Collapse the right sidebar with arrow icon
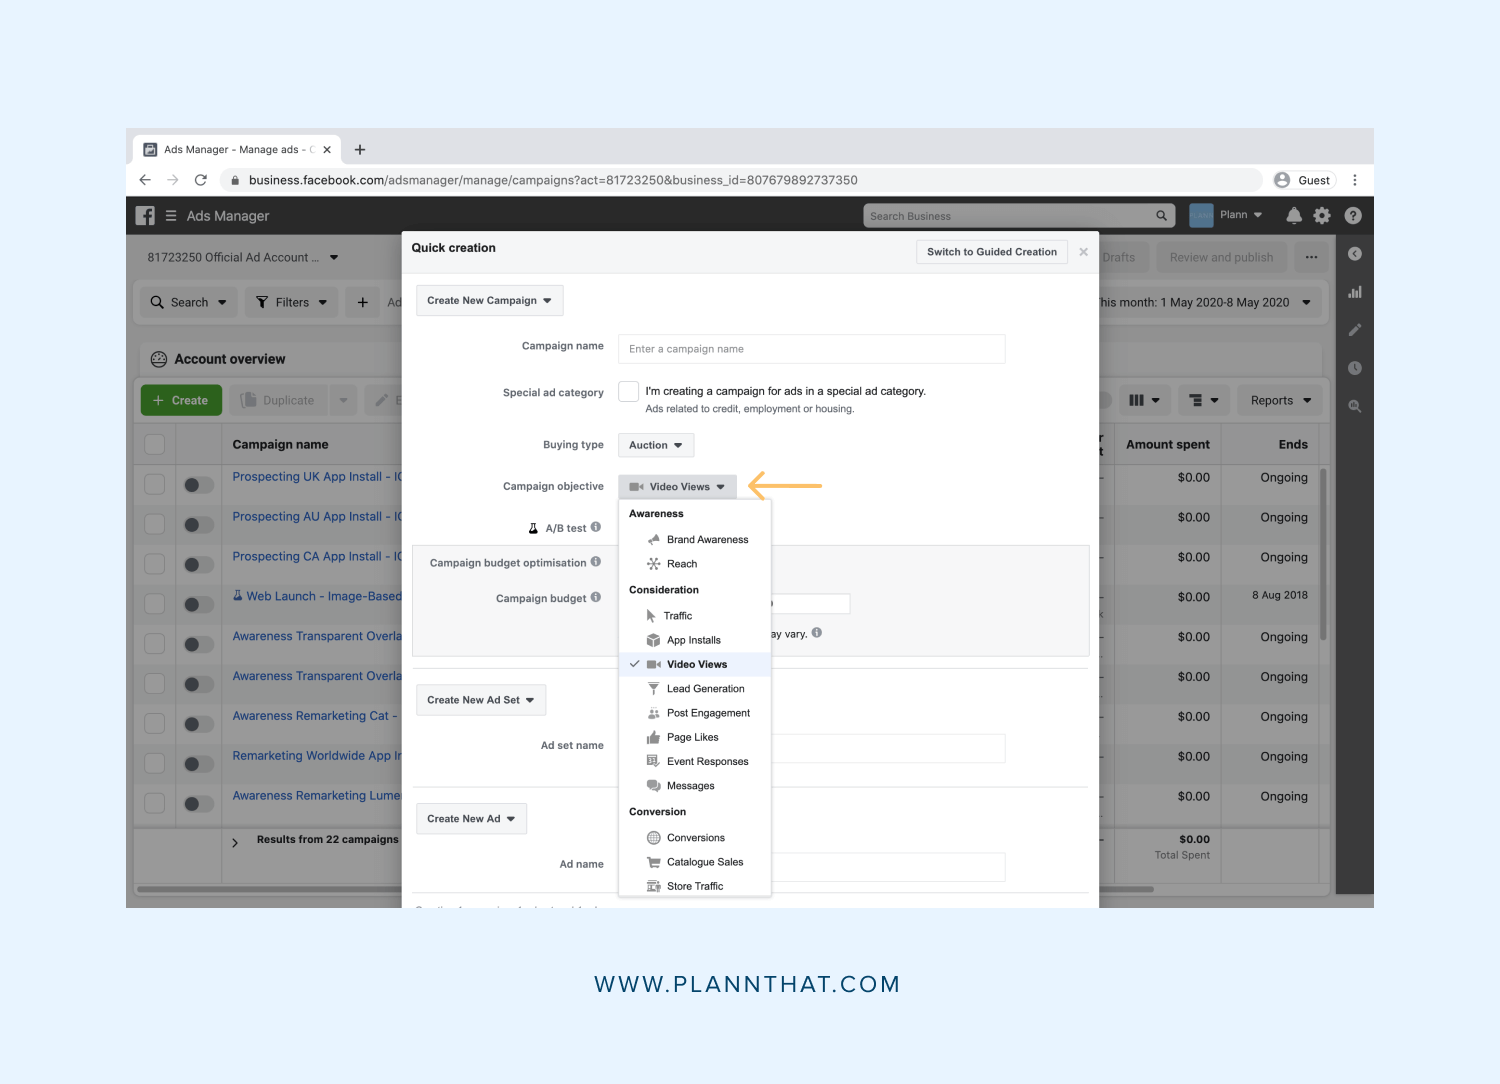 pos(1355,254)
